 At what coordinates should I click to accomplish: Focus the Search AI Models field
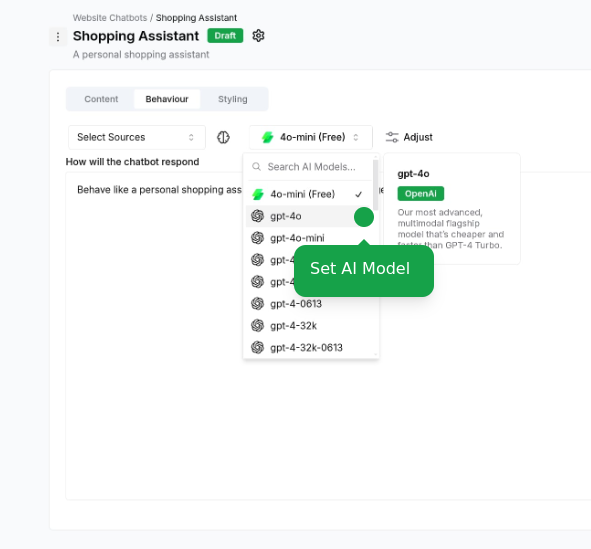tap(311, 167)
